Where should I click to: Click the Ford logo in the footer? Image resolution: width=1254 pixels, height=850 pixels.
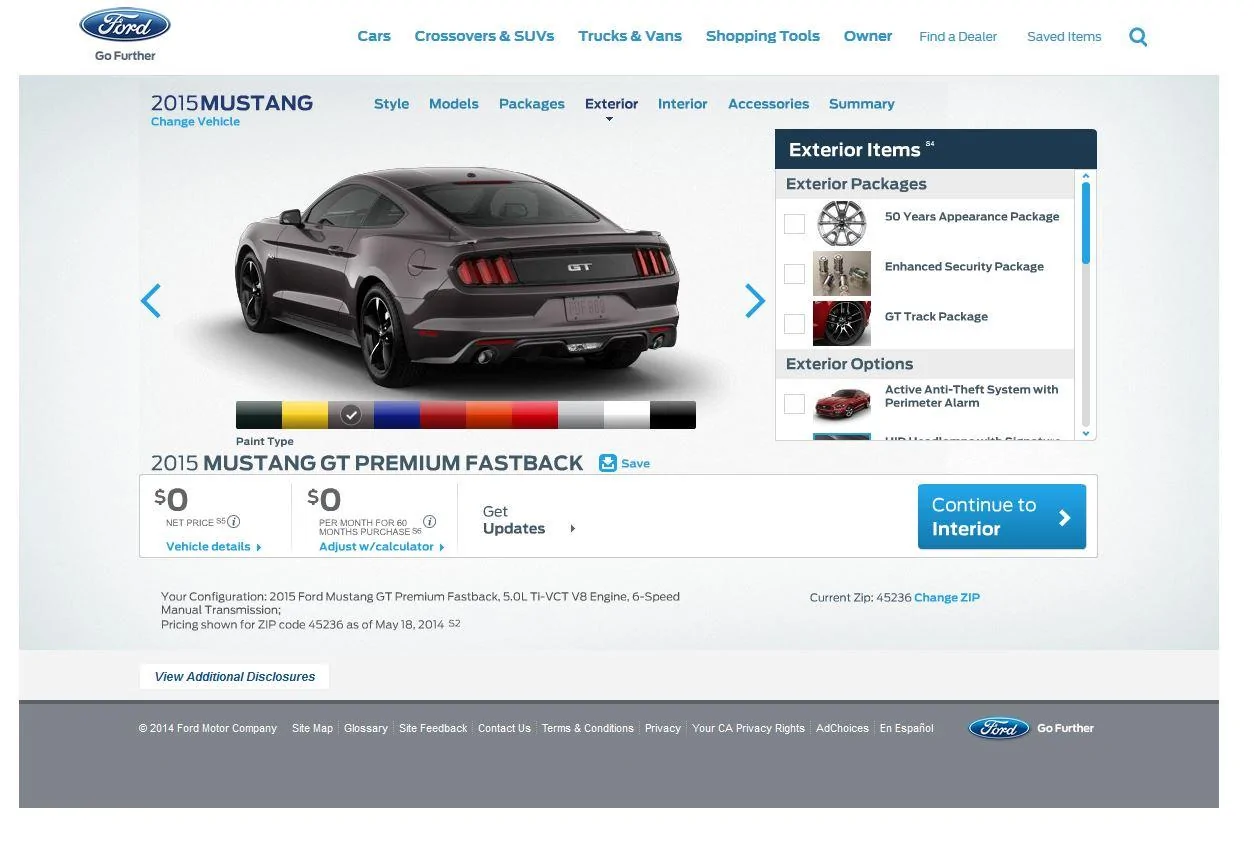(999, 728)
